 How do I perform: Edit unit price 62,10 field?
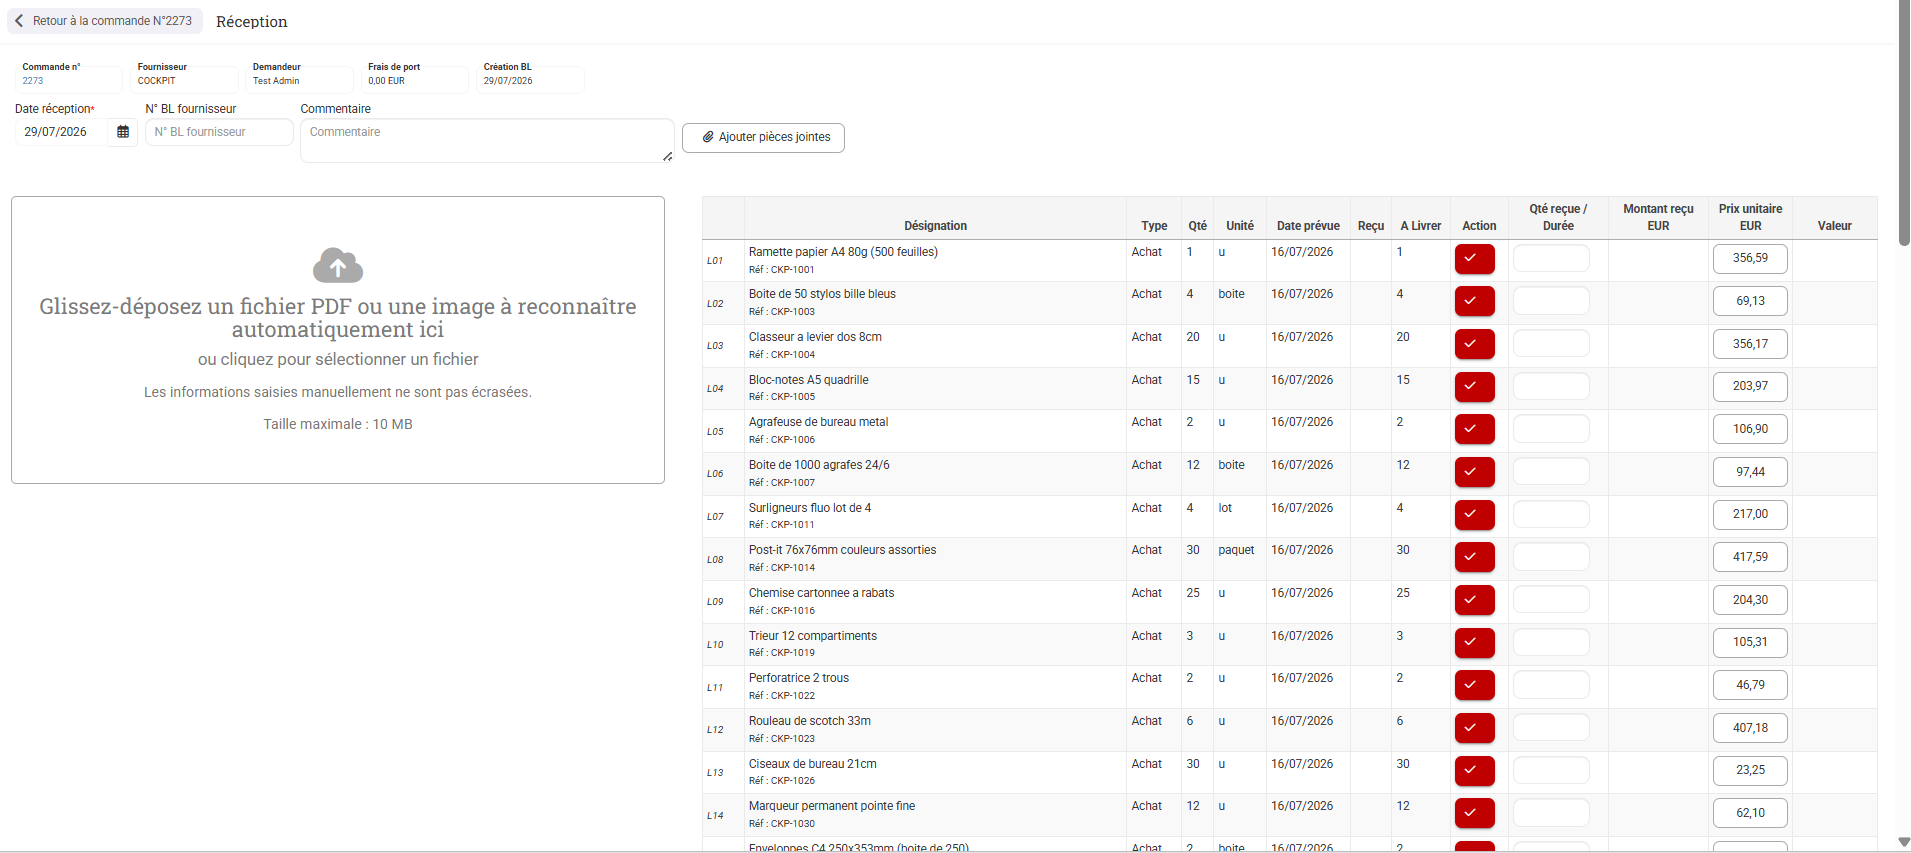click(x=1750, y=813)
